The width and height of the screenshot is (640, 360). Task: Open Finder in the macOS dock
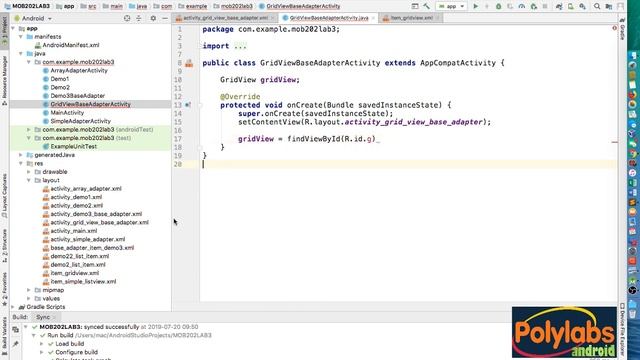[x=632, y=56]
